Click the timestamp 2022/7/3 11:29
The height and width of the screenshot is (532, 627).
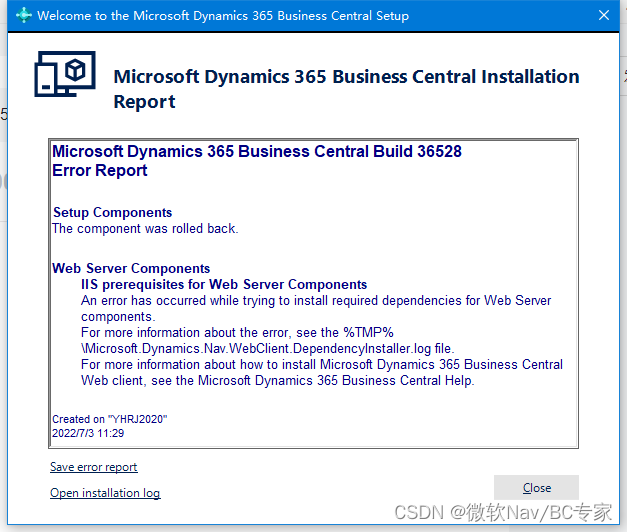pyautogui.click(x=88, y=433)
